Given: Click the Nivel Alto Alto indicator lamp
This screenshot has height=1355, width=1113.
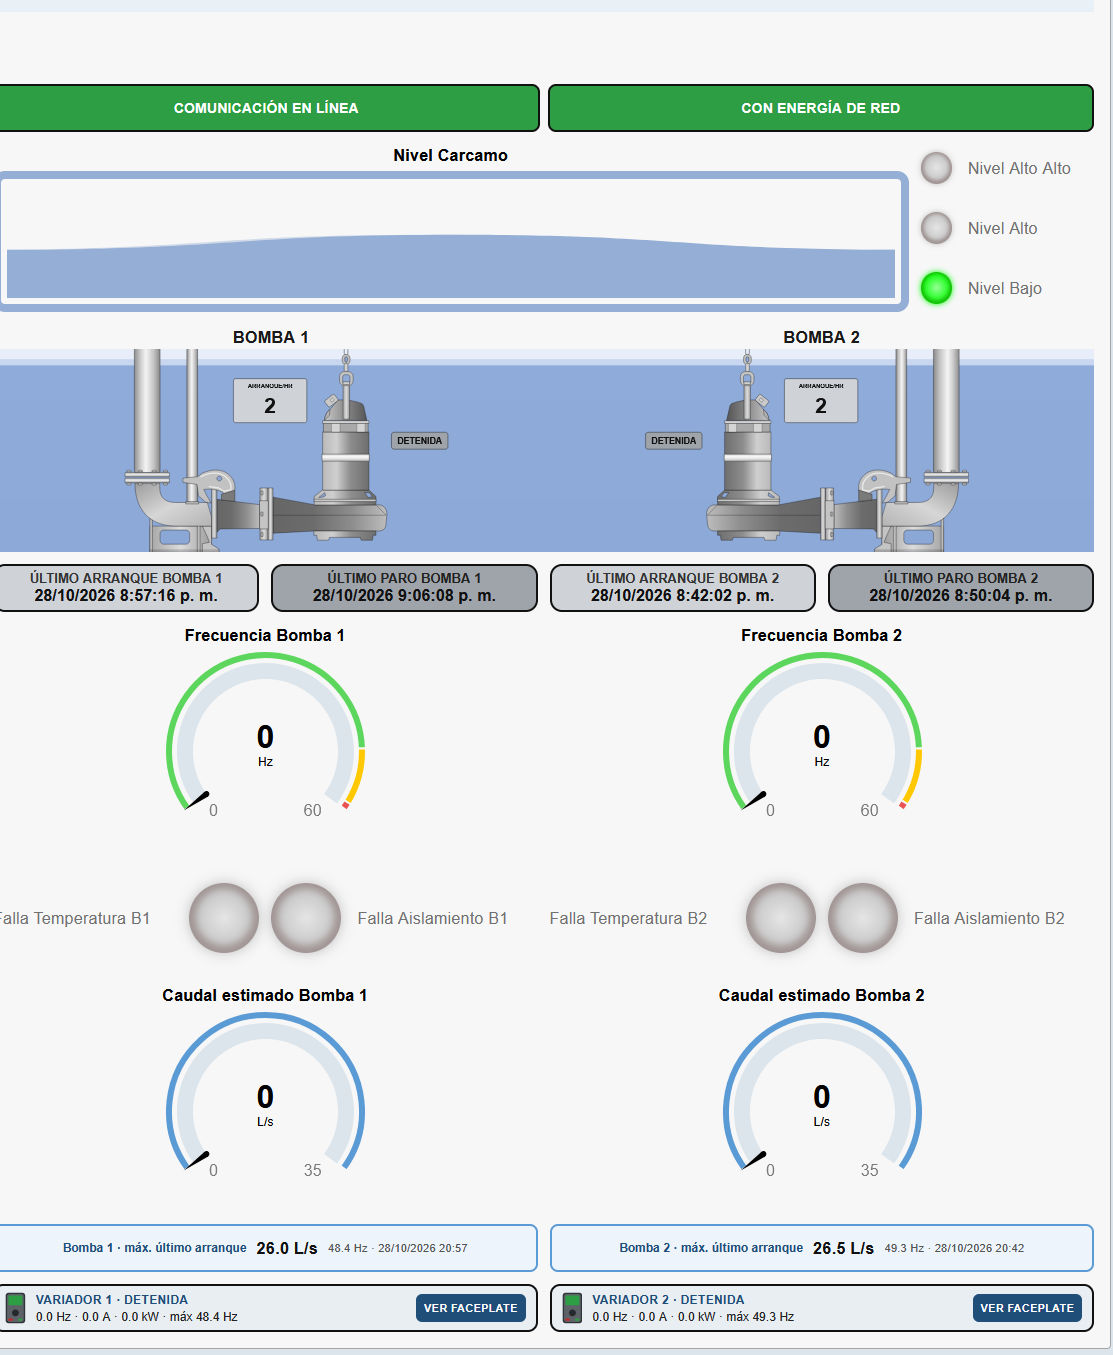Looking at the screenshot, I should [936, 168].
